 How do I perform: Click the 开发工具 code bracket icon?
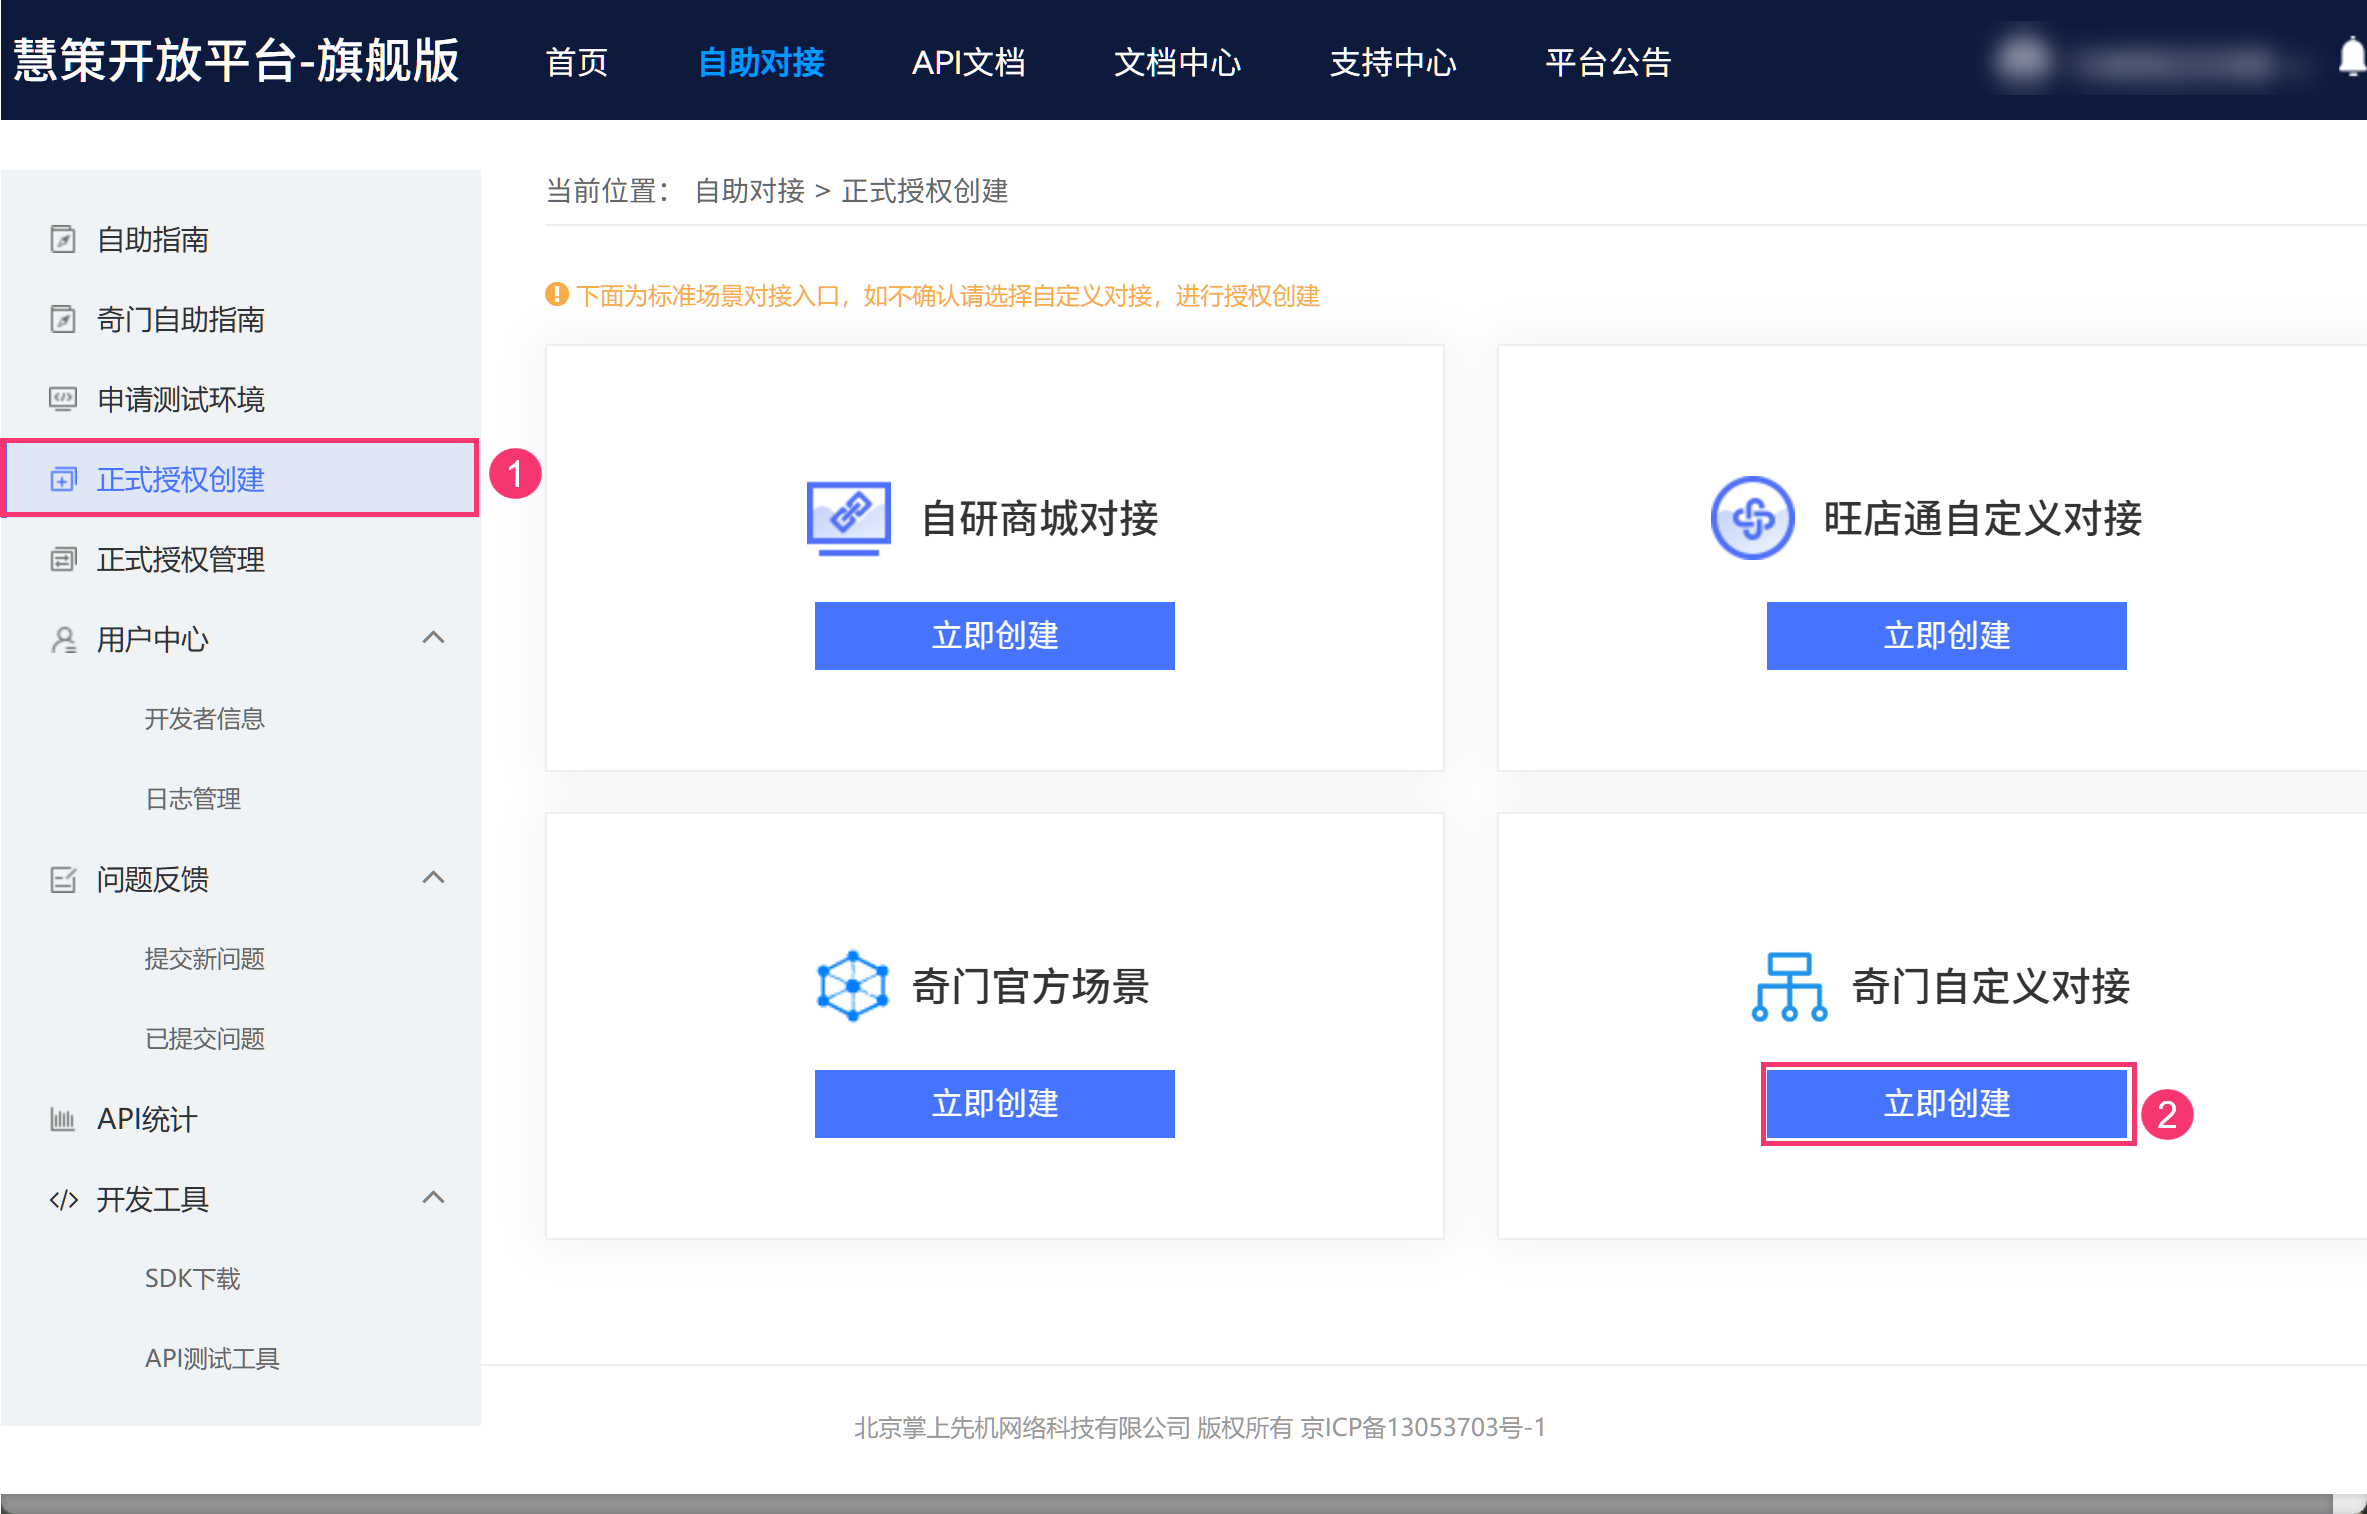63,1199
